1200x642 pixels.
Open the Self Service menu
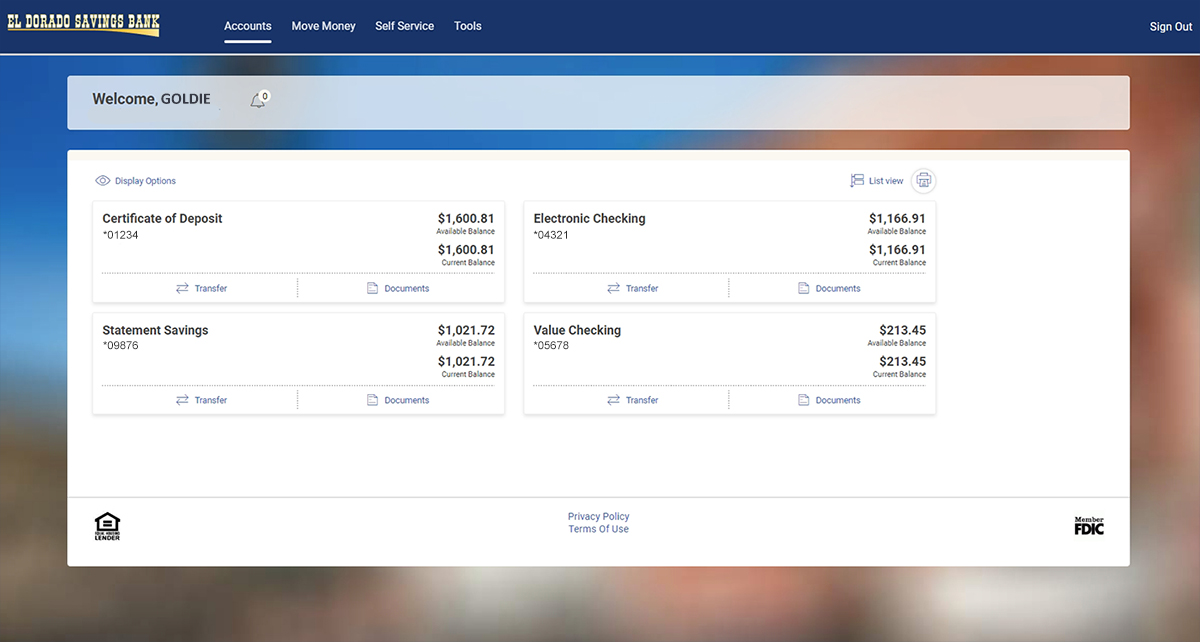pos(404,26)
